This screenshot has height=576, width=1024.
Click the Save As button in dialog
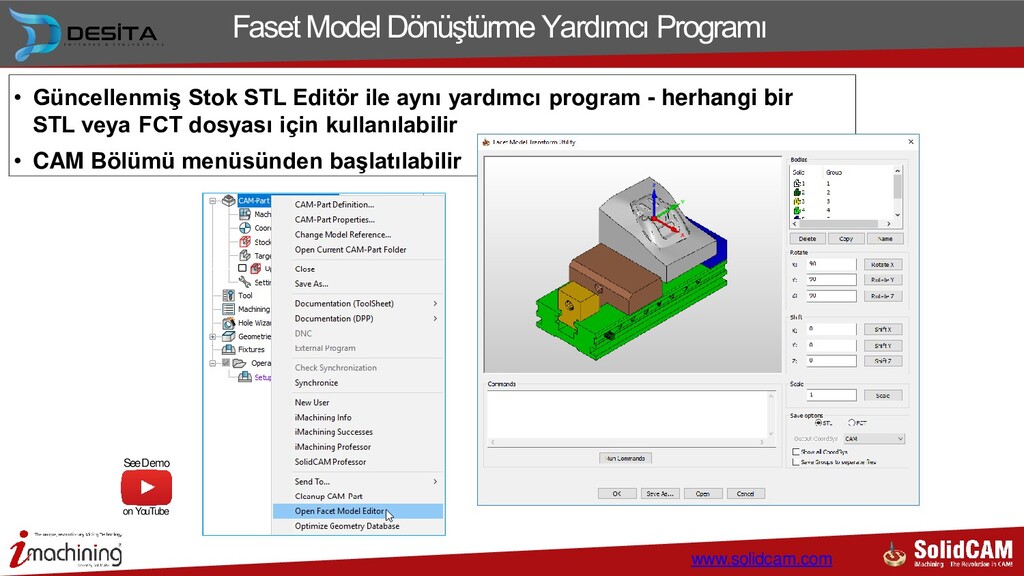[660, 494]
